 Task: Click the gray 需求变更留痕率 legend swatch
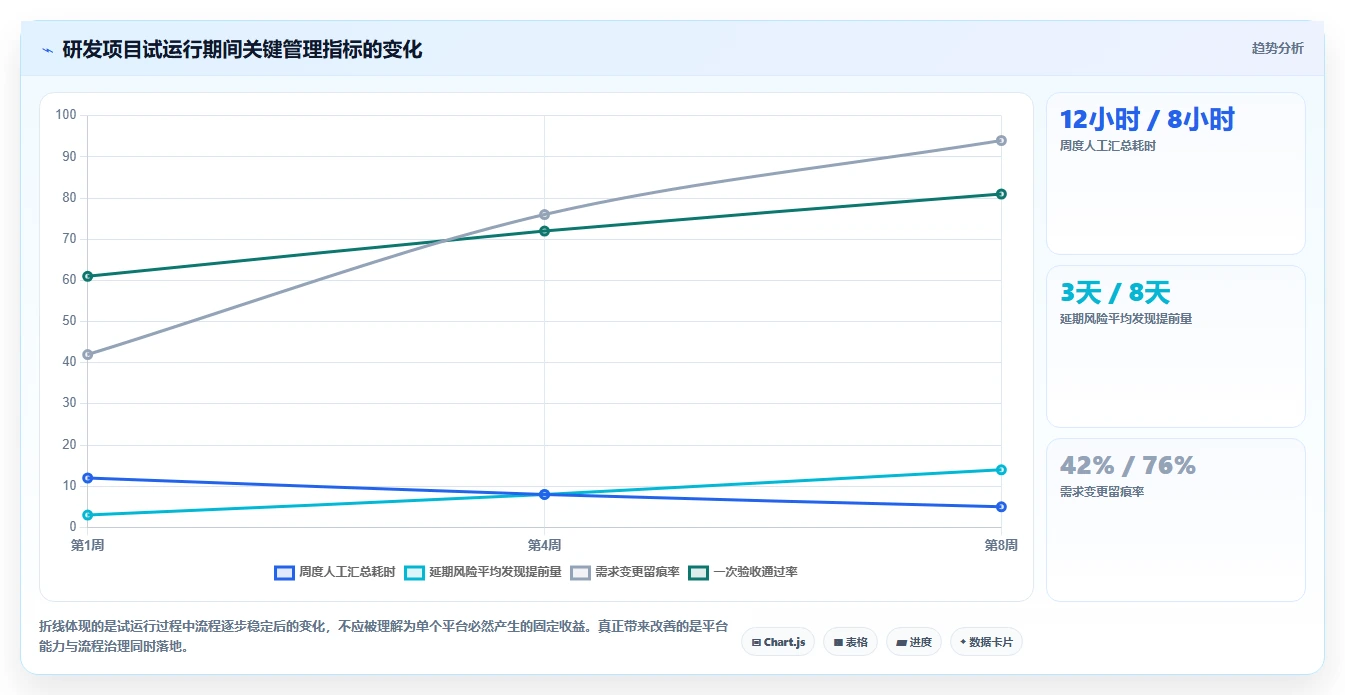click(x=580, y=572)
